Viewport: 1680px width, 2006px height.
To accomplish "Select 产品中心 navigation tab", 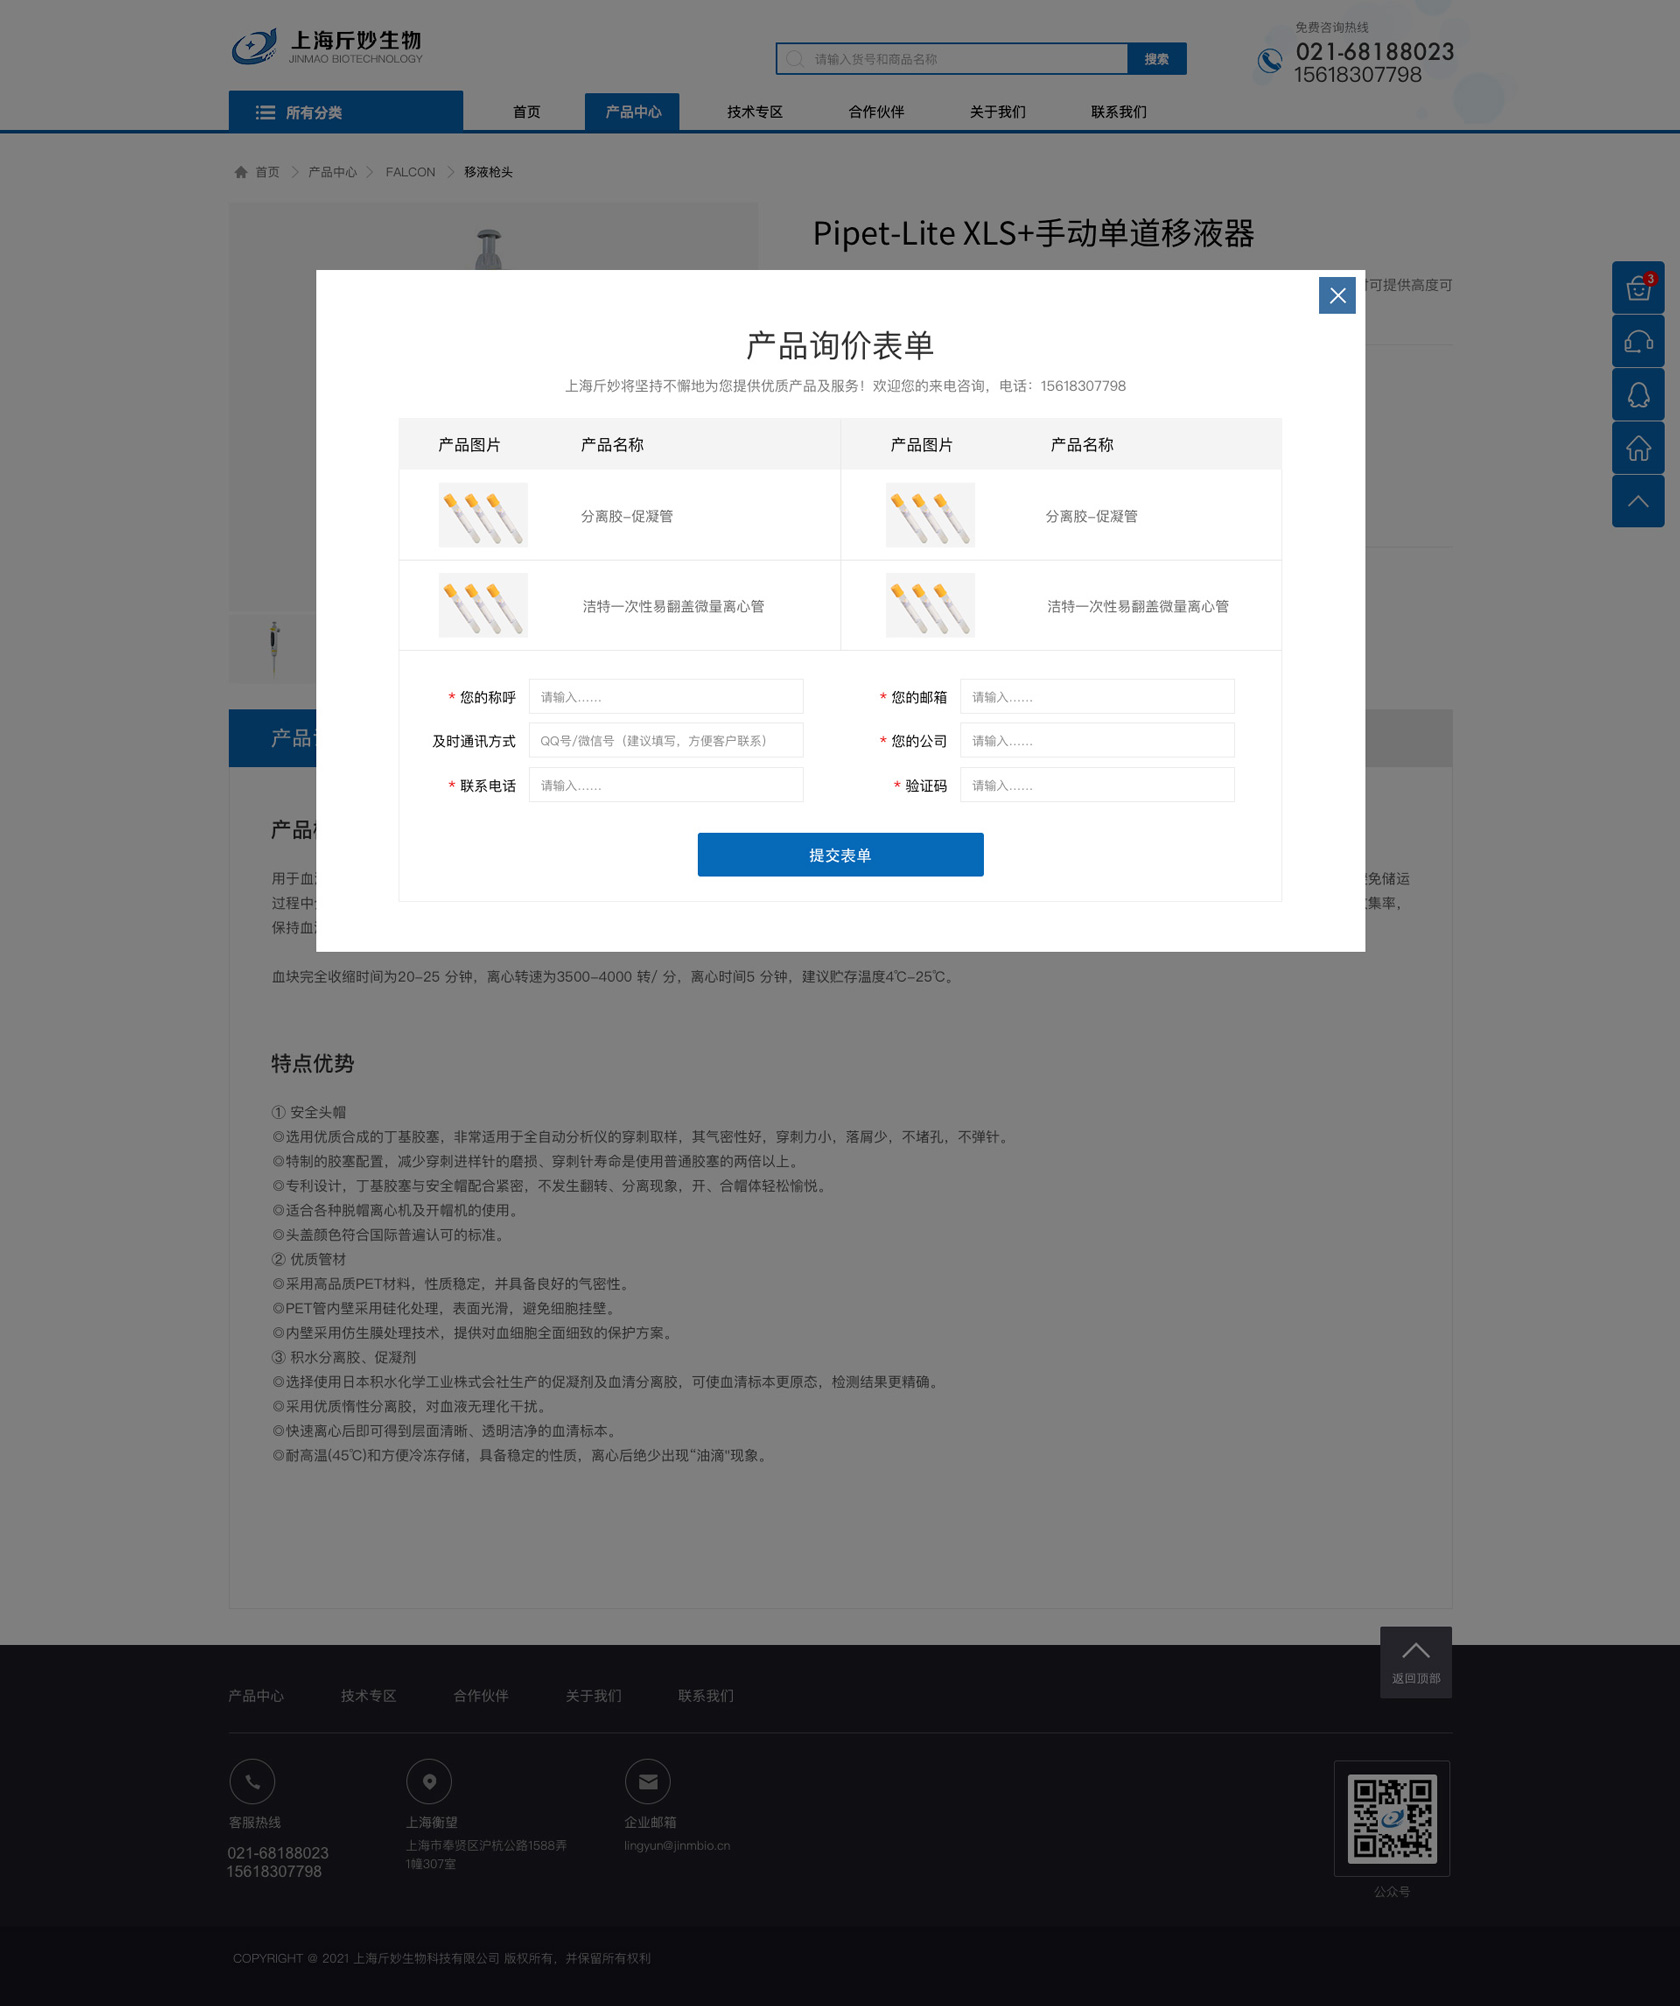I will tap(632, 112).
